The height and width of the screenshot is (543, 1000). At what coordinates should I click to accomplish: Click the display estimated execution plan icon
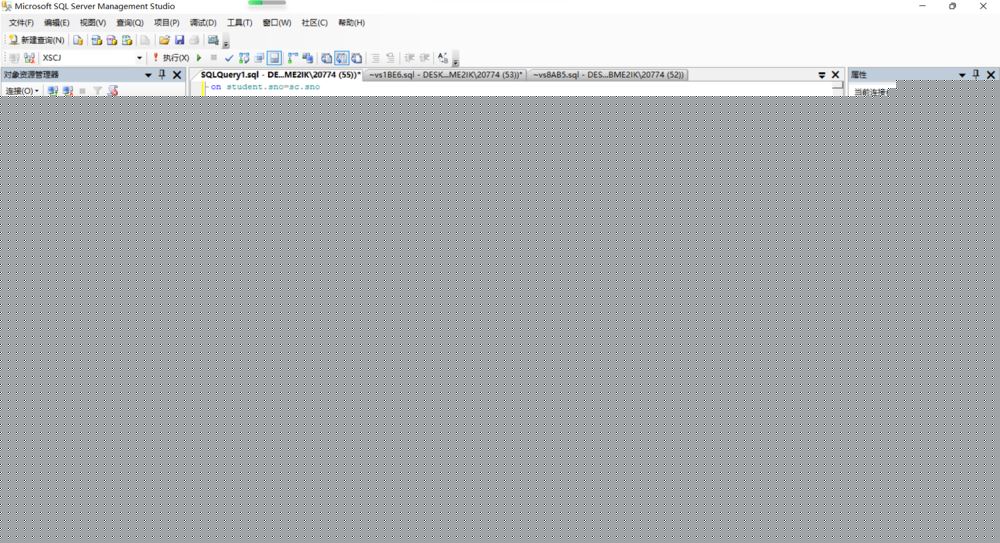coord(244,58)
